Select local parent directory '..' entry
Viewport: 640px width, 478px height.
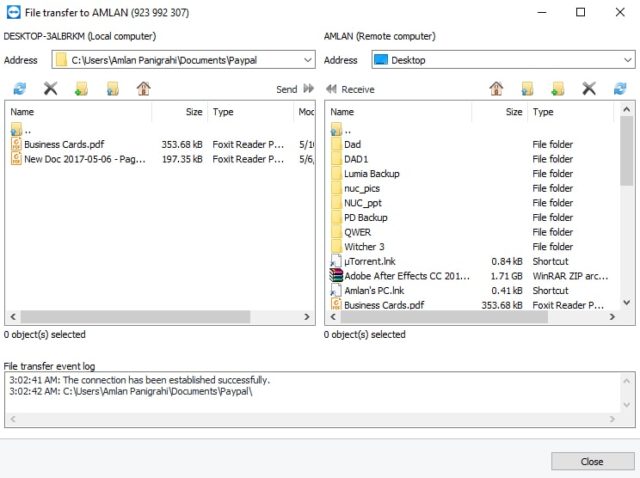click(x=21, y=130)
